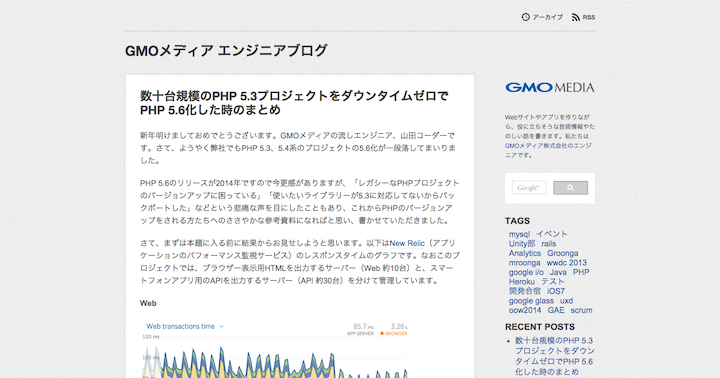Focus the Google custom search field
This screenshot has height=378, width=720.
pos(529,187)
